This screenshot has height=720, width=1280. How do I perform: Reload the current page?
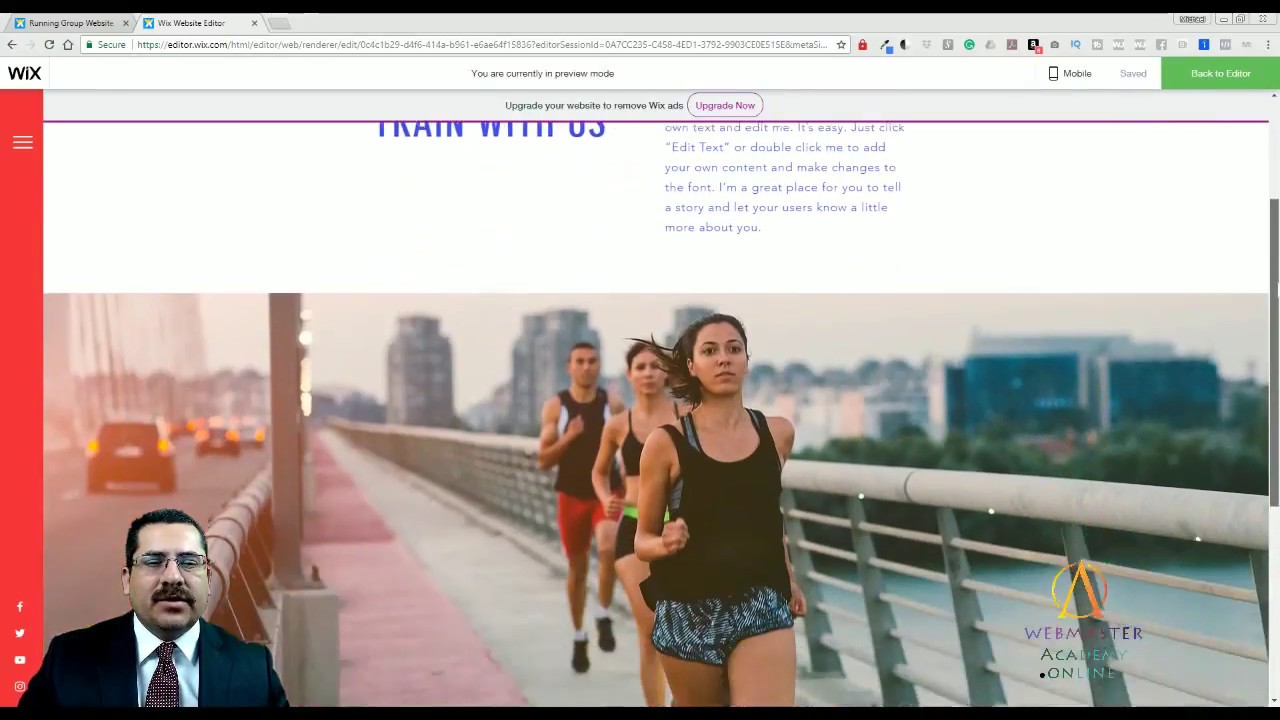pos(49,45)
